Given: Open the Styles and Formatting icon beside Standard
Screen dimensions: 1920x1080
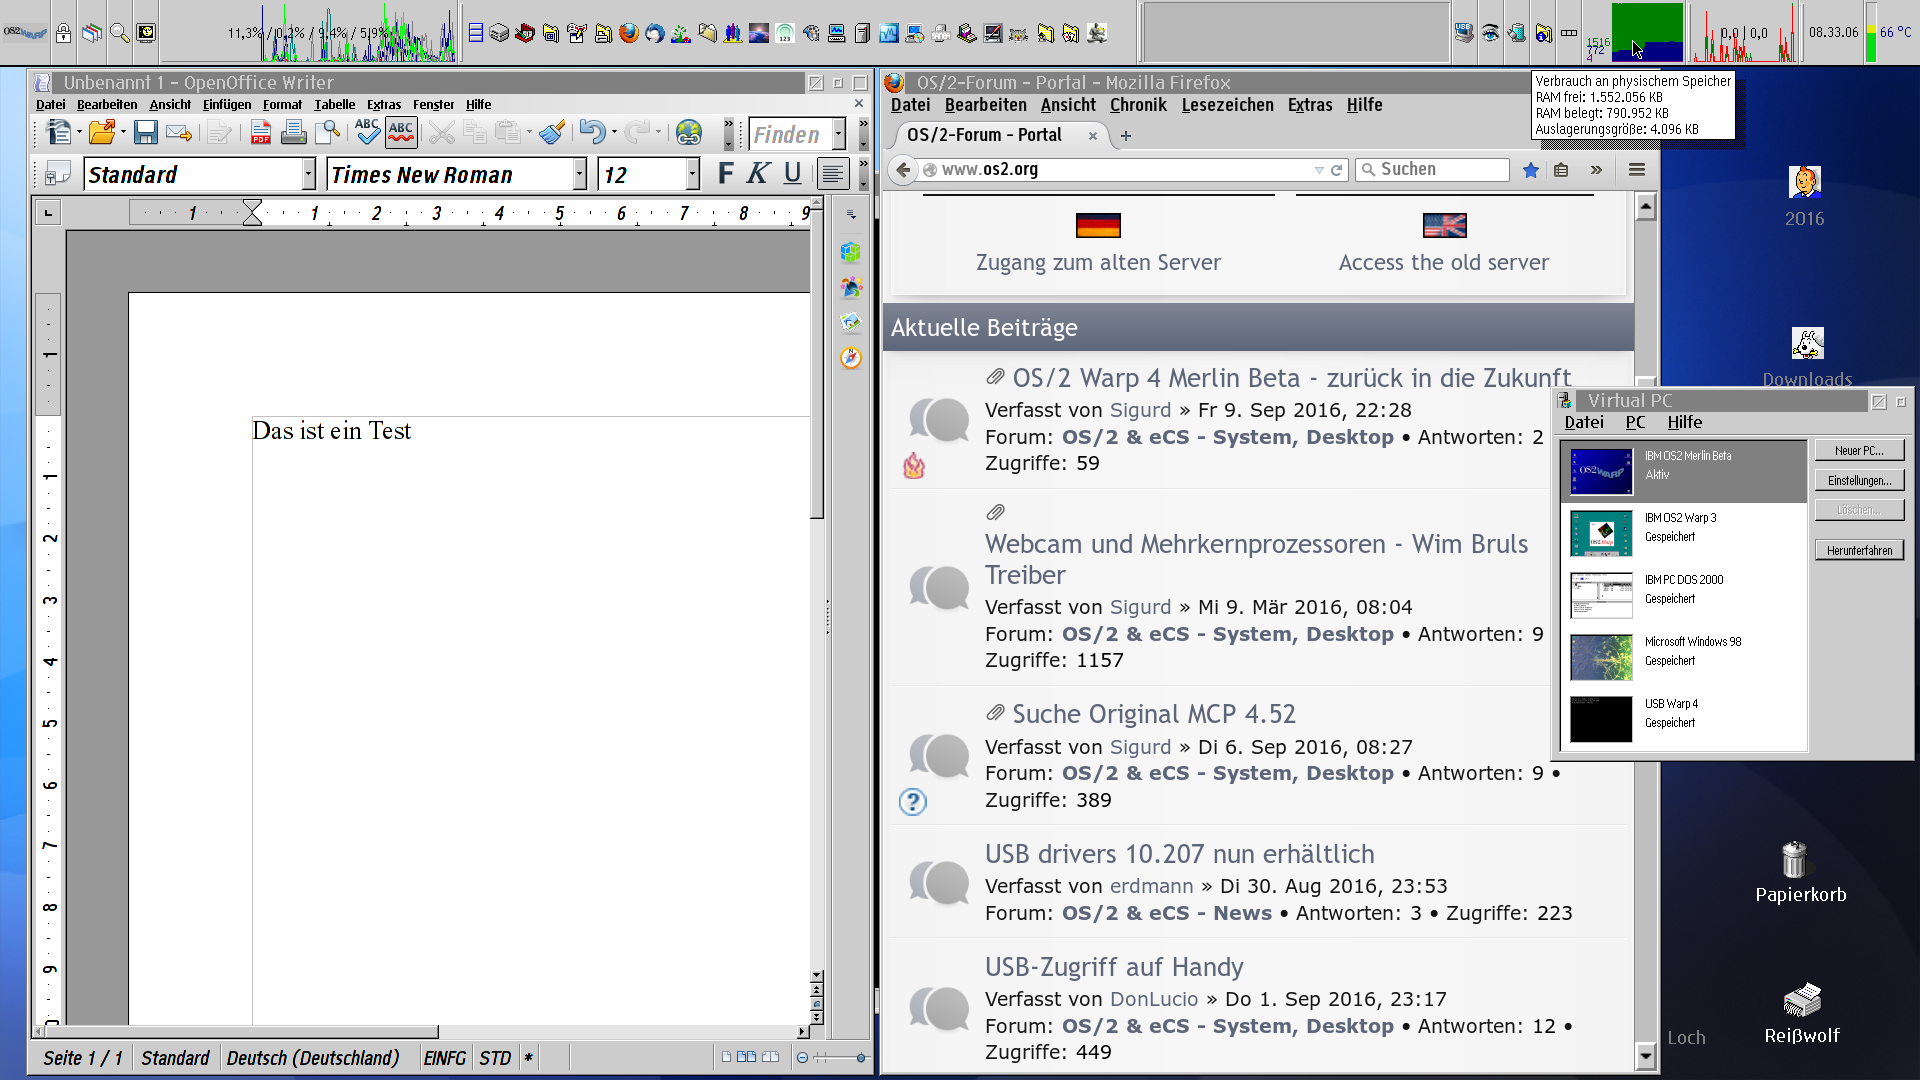Looking at the screenshot, I should [57, 174].
